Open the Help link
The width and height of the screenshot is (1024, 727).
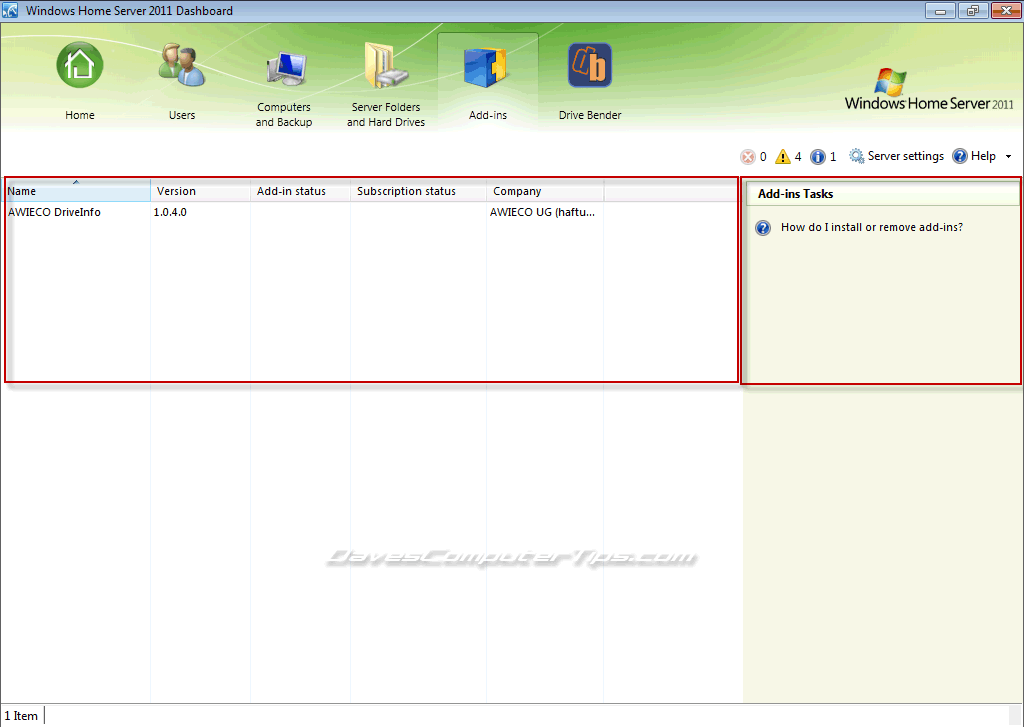click(983, 156)
